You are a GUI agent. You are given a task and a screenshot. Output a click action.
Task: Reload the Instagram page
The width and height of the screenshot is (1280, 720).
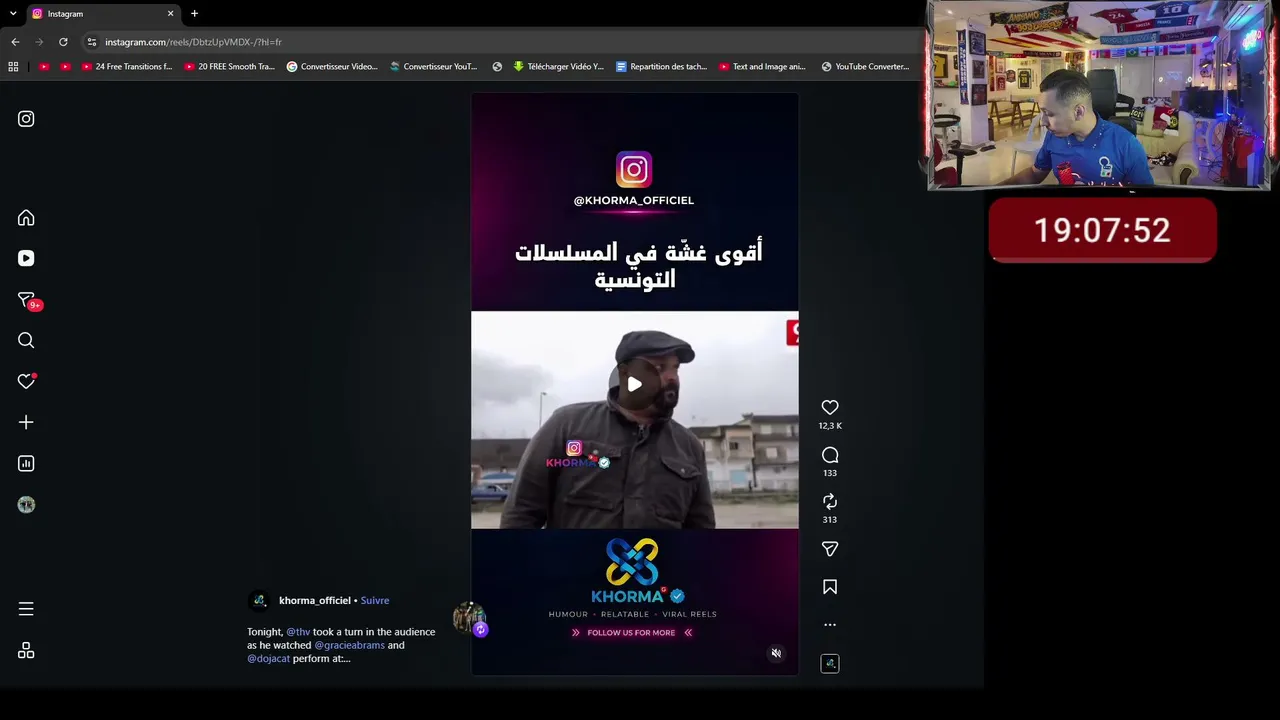point(63,42)
